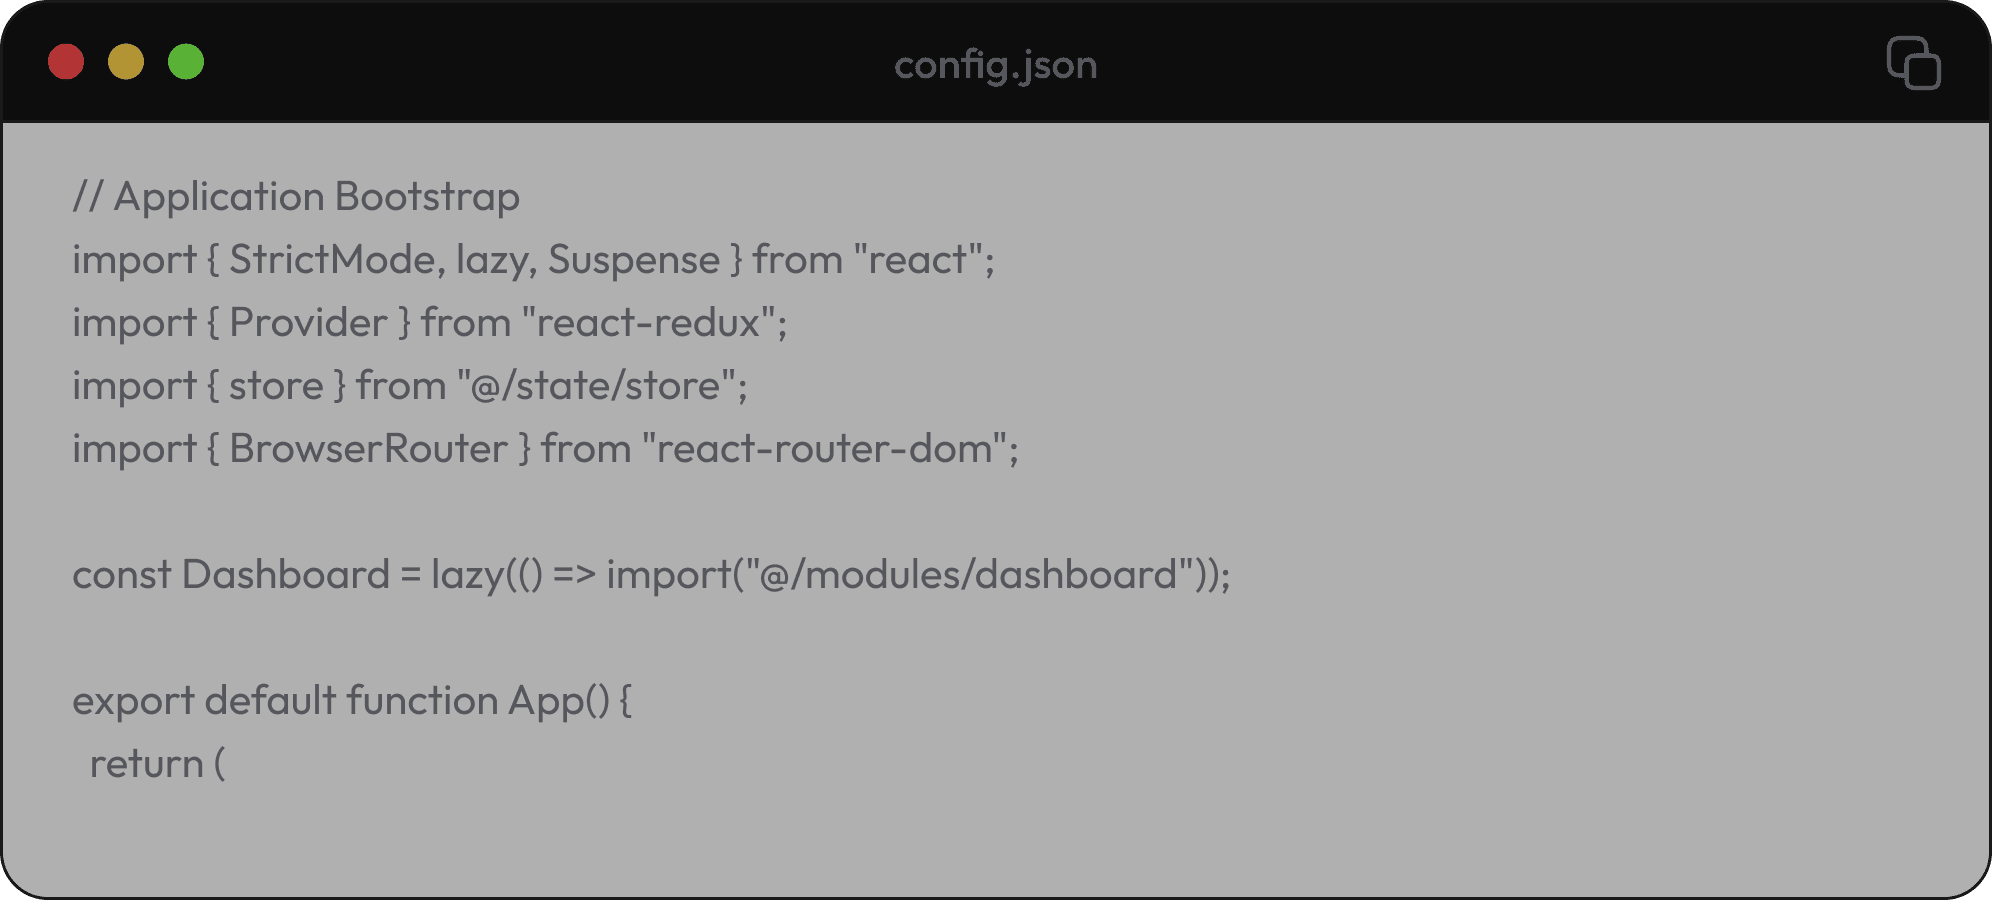1992x900 pixels.
Task: Click the green maximize window dot
Action: point(186,62)
